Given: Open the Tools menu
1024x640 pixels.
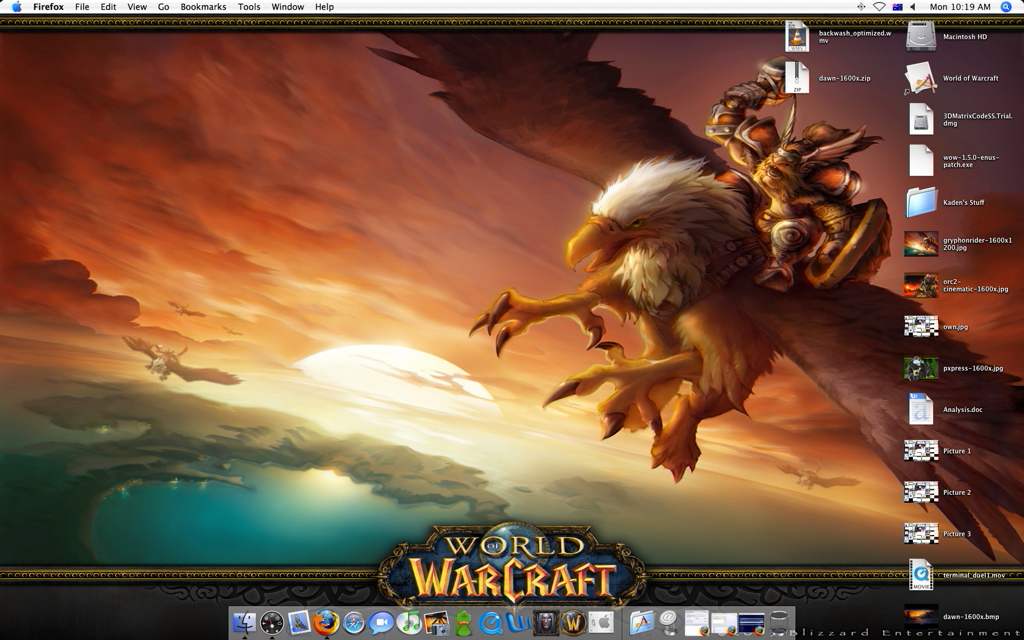Looking at the screenshot, I should point(249,7).
